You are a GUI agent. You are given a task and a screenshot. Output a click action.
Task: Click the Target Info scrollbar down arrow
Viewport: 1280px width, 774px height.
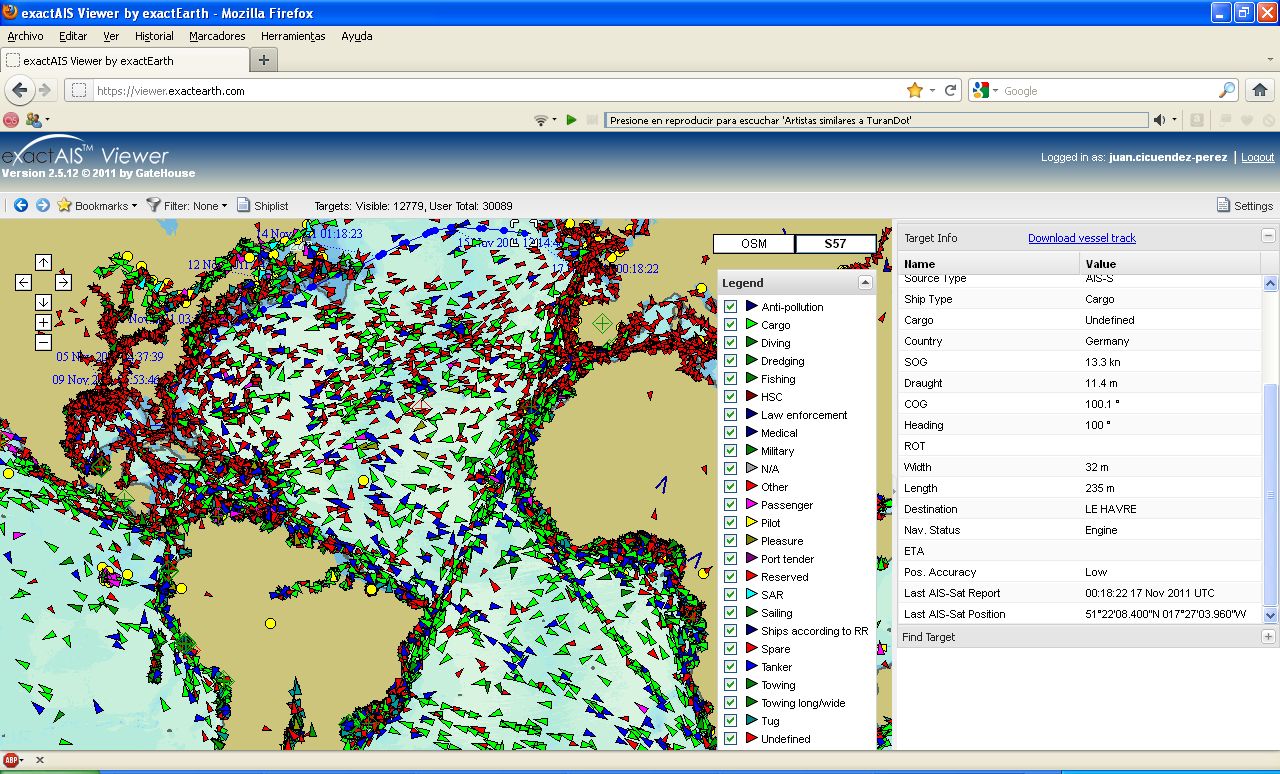click(1271, 616)
